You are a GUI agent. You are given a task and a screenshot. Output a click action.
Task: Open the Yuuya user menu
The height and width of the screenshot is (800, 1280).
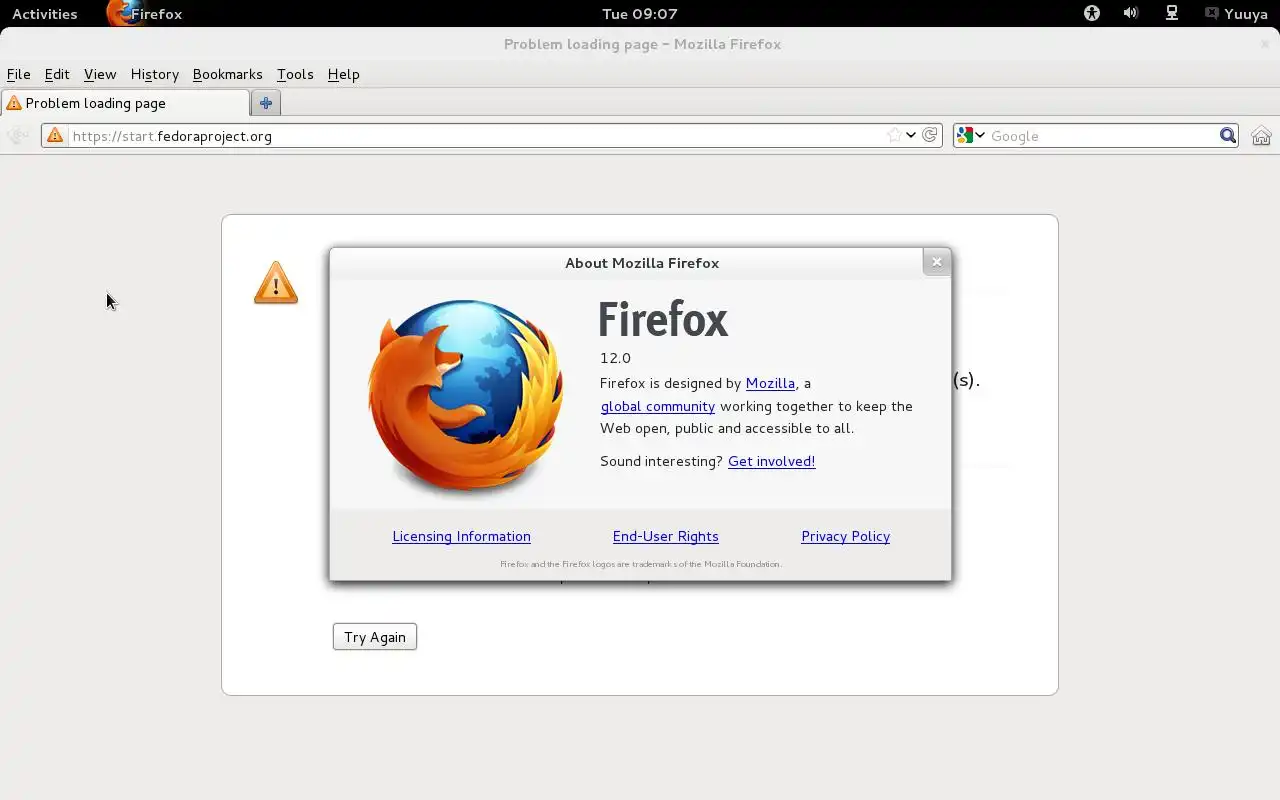click(x=1237, y=14)
